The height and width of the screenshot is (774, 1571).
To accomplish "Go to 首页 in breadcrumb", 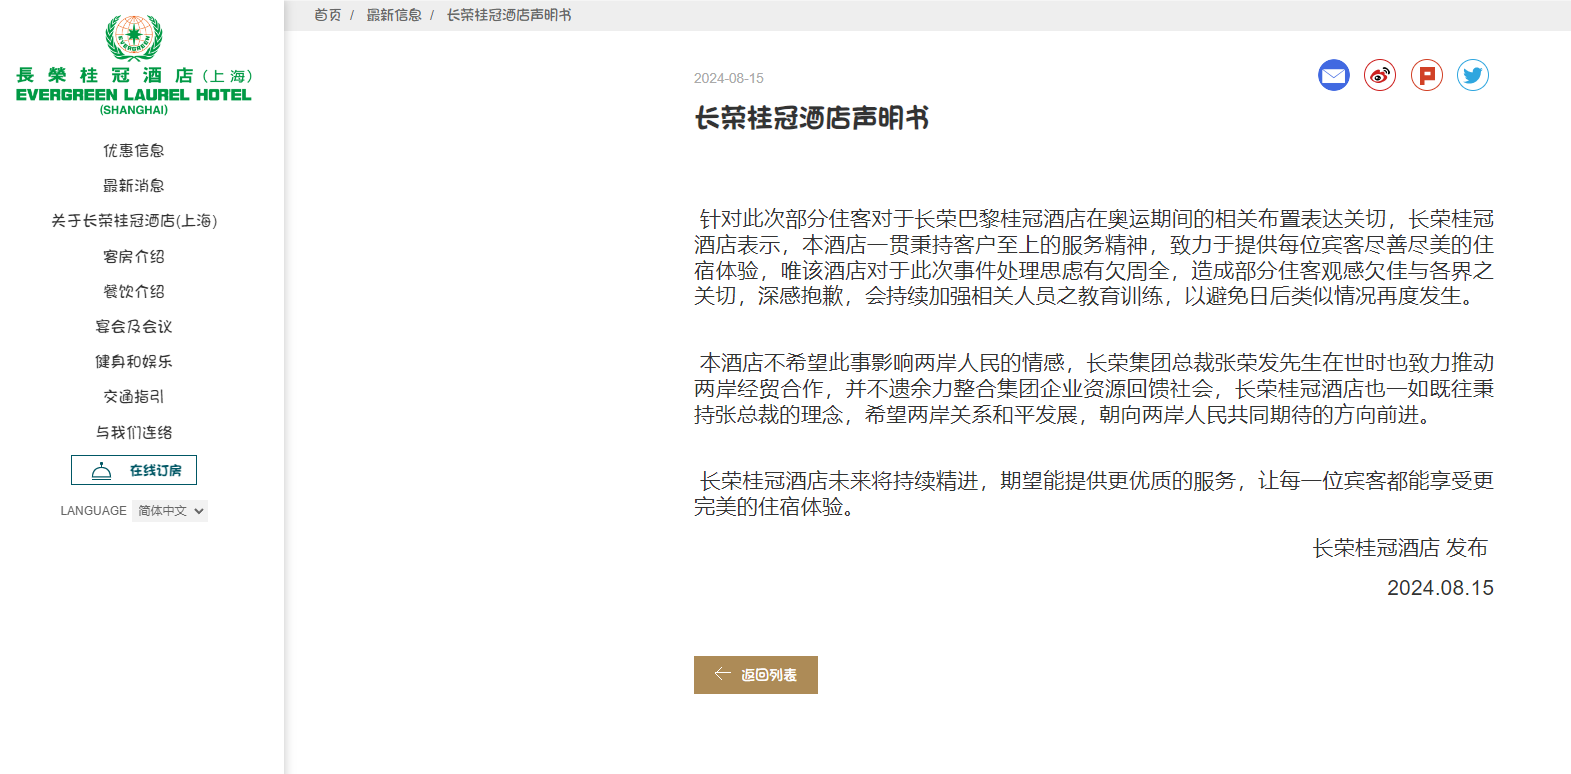I will (328, 15).
